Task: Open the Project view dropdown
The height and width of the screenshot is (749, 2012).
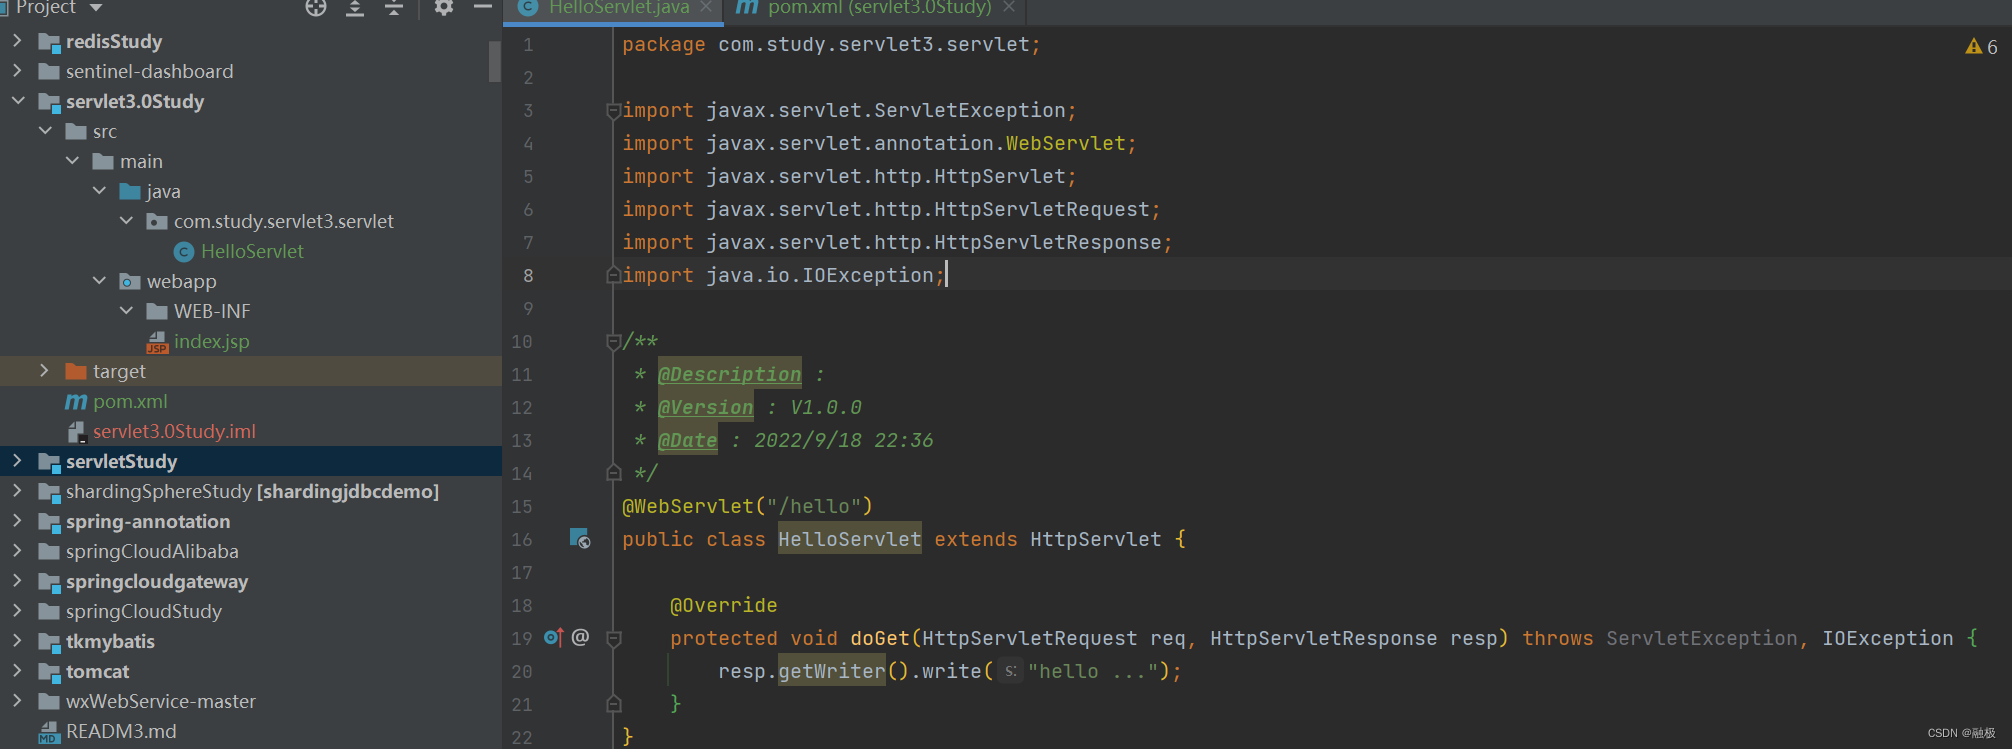Action: (96, 8)
